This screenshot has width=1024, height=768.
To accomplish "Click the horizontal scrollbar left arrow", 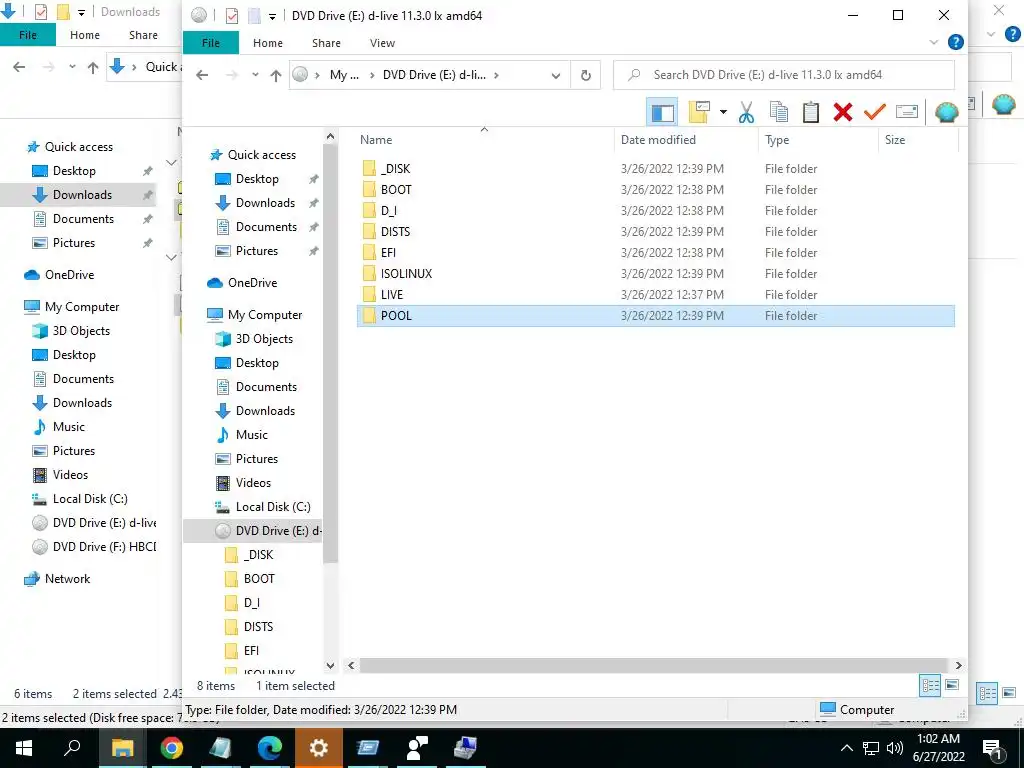I will (x=351, y=665).
